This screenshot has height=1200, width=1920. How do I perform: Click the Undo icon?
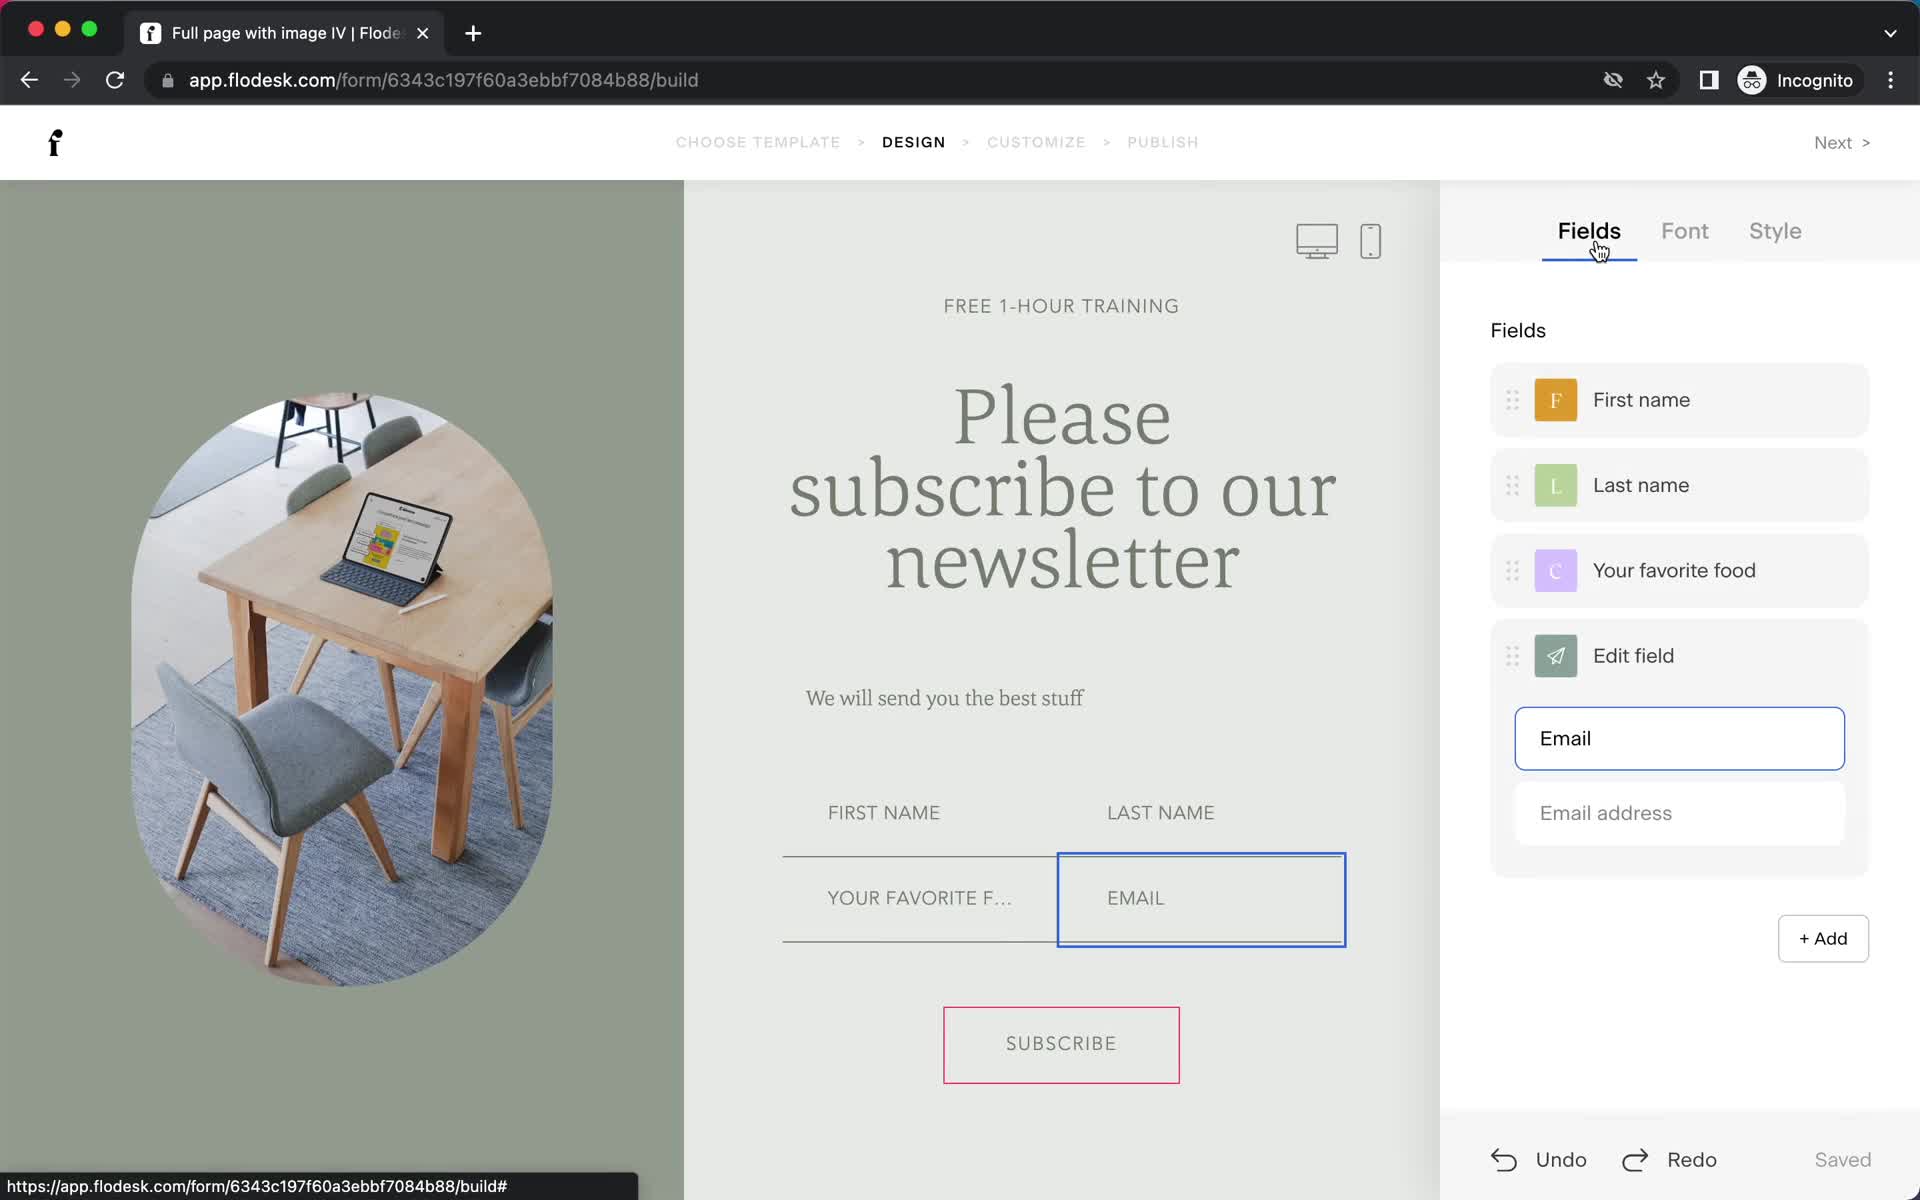click(1505, 1160)
